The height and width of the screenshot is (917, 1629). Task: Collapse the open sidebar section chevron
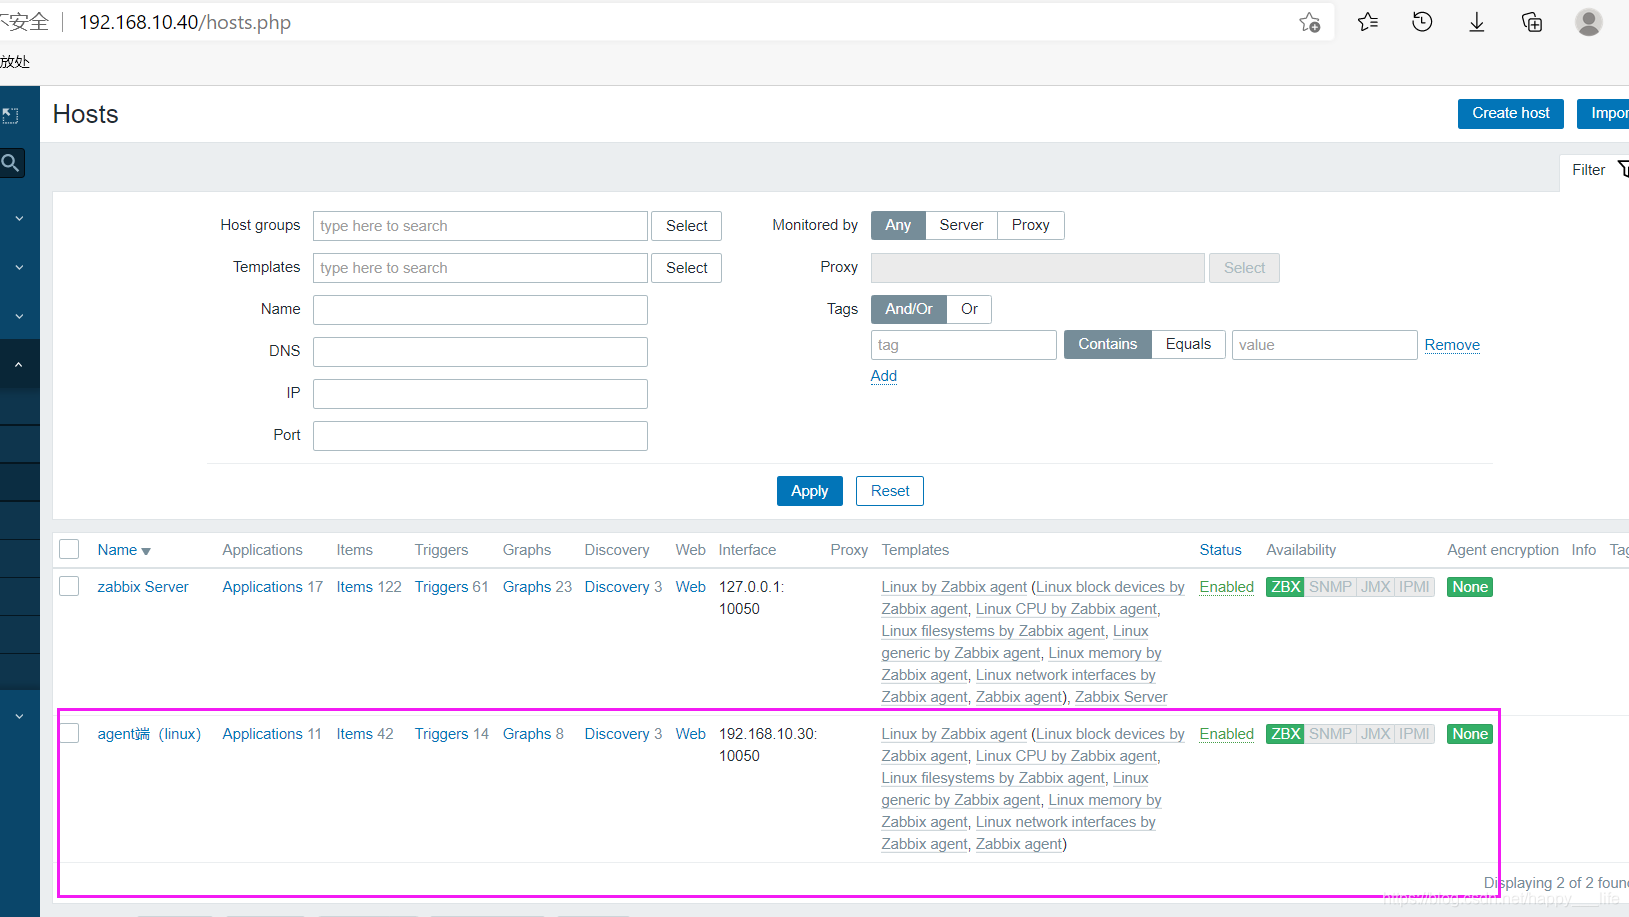19,365
